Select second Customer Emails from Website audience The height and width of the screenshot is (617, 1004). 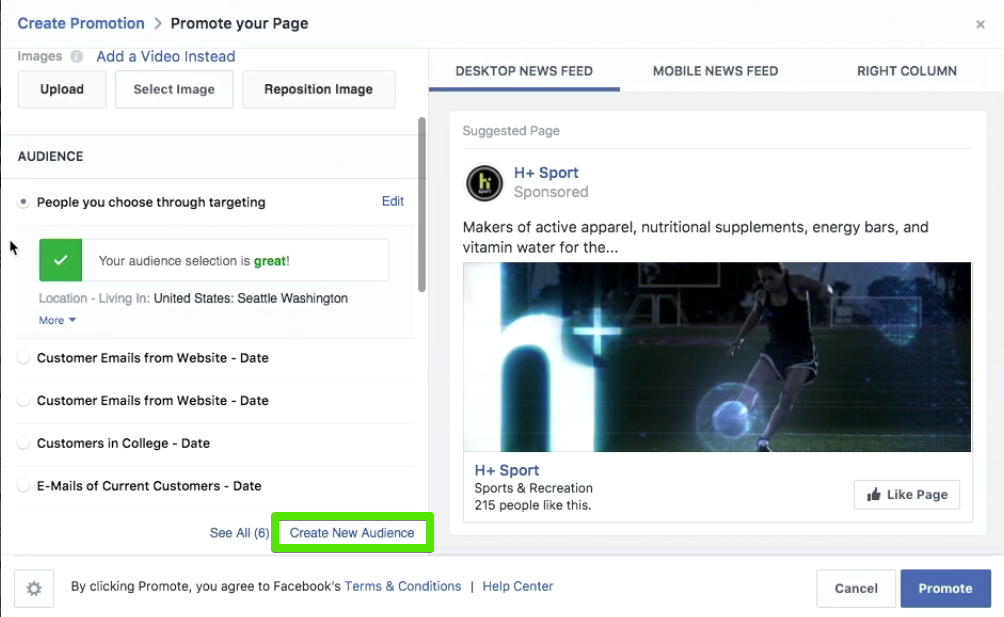[x=23, y=401]
